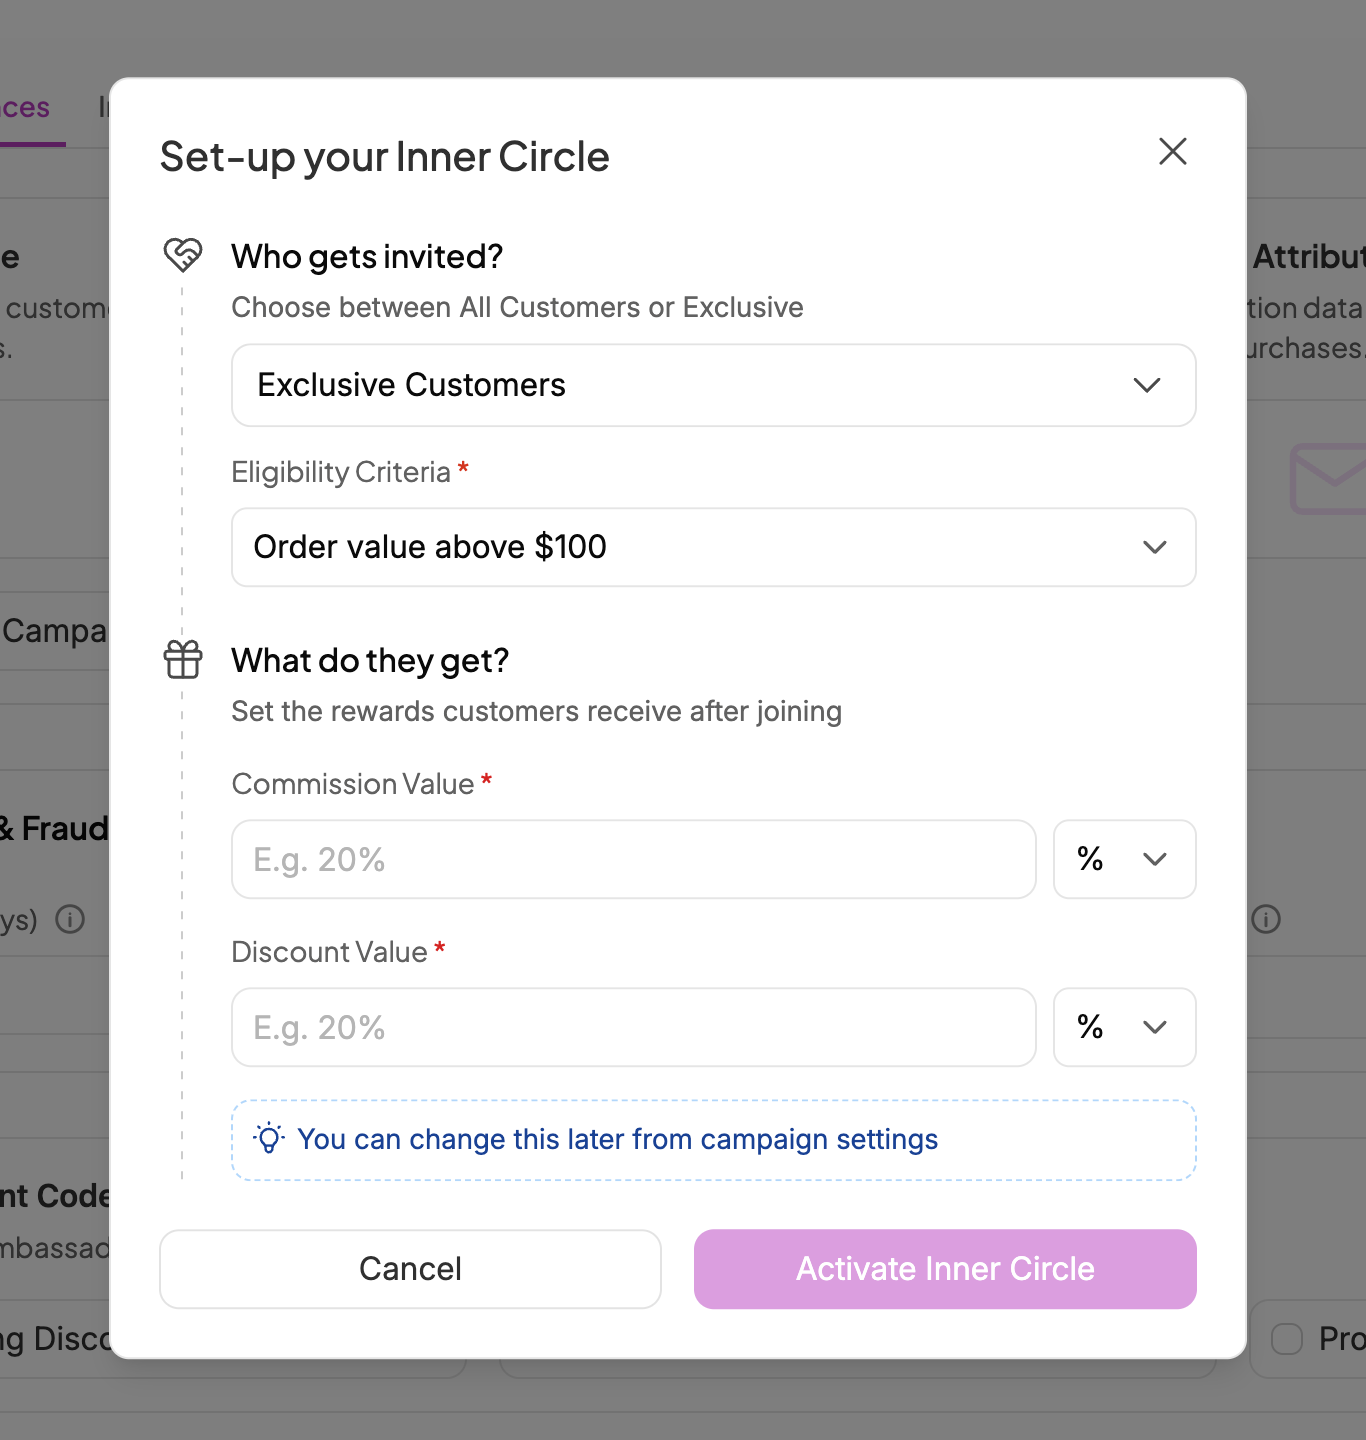This screenshot has width=1366, height=1440.
Task: Focus the Commission Value input field
Action: coord(633,859)
